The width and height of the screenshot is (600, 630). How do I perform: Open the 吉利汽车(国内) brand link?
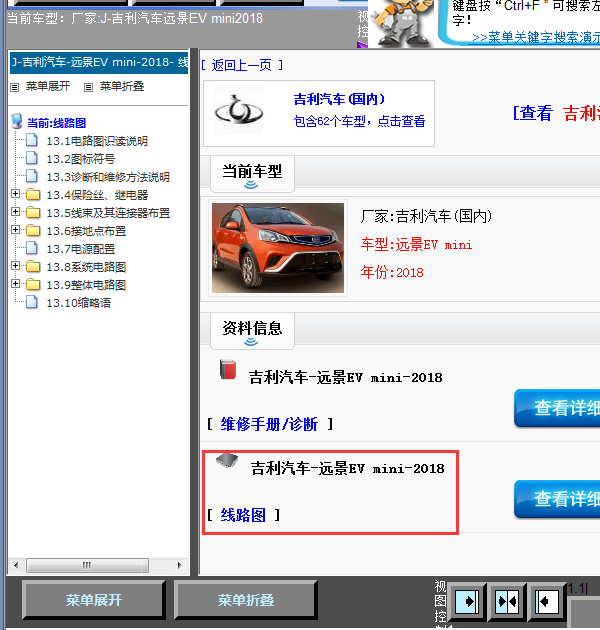pos(339,99)
